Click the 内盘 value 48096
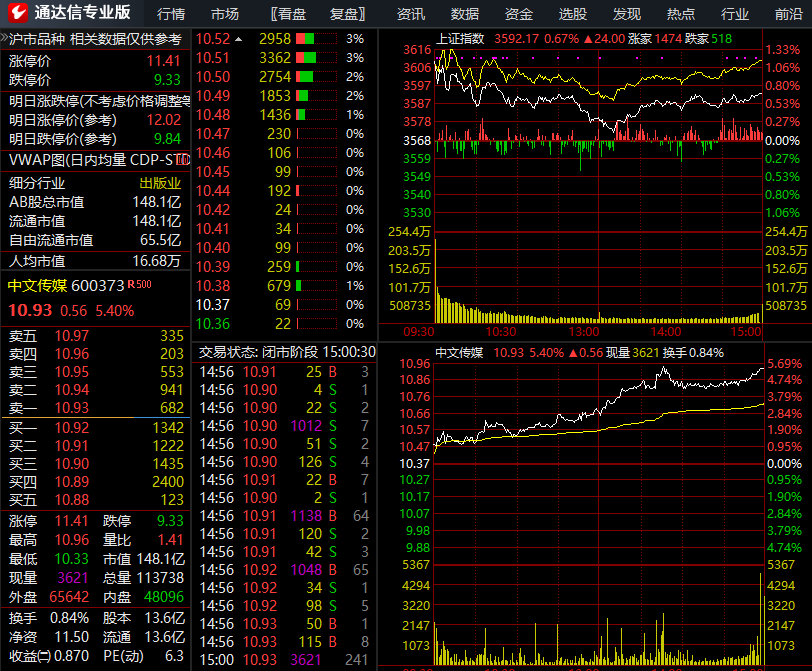This screenshot has width=812, height=671. coord(164,596)
